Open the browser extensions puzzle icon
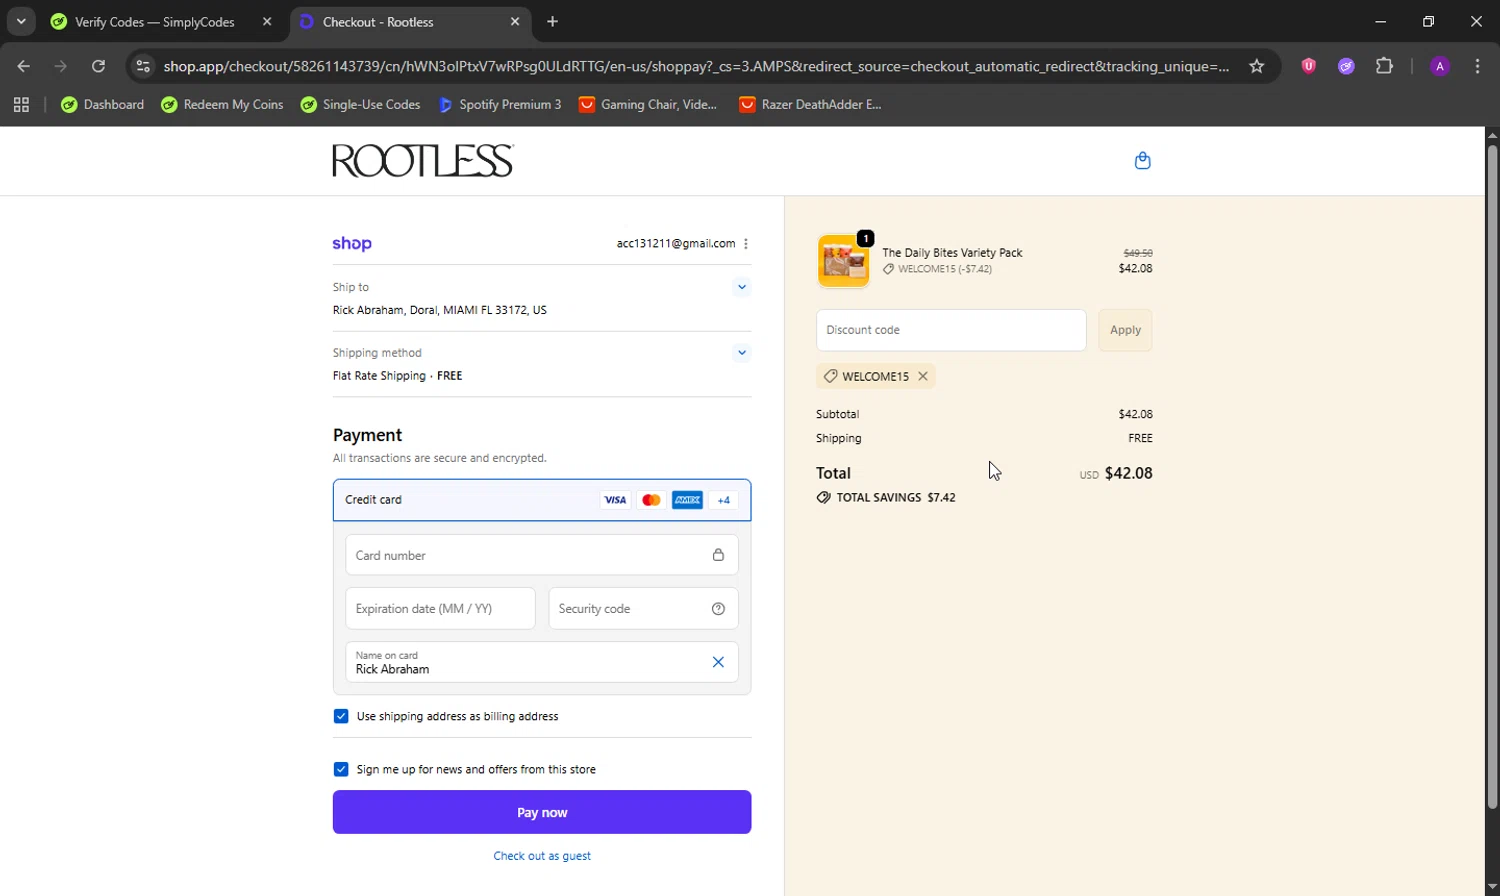 click(1384, 66)
